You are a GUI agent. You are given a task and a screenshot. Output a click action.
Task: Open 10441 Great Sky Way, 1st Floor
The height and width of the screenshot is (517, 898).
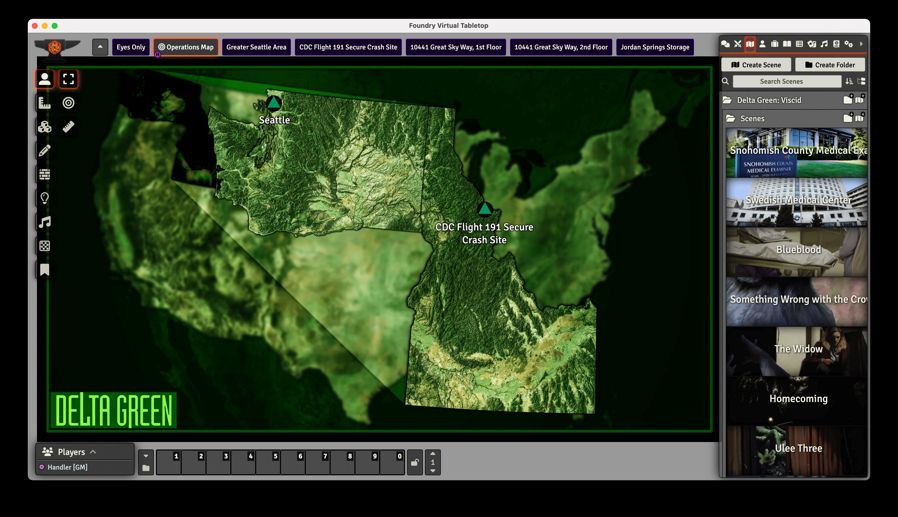coord(456,47)
